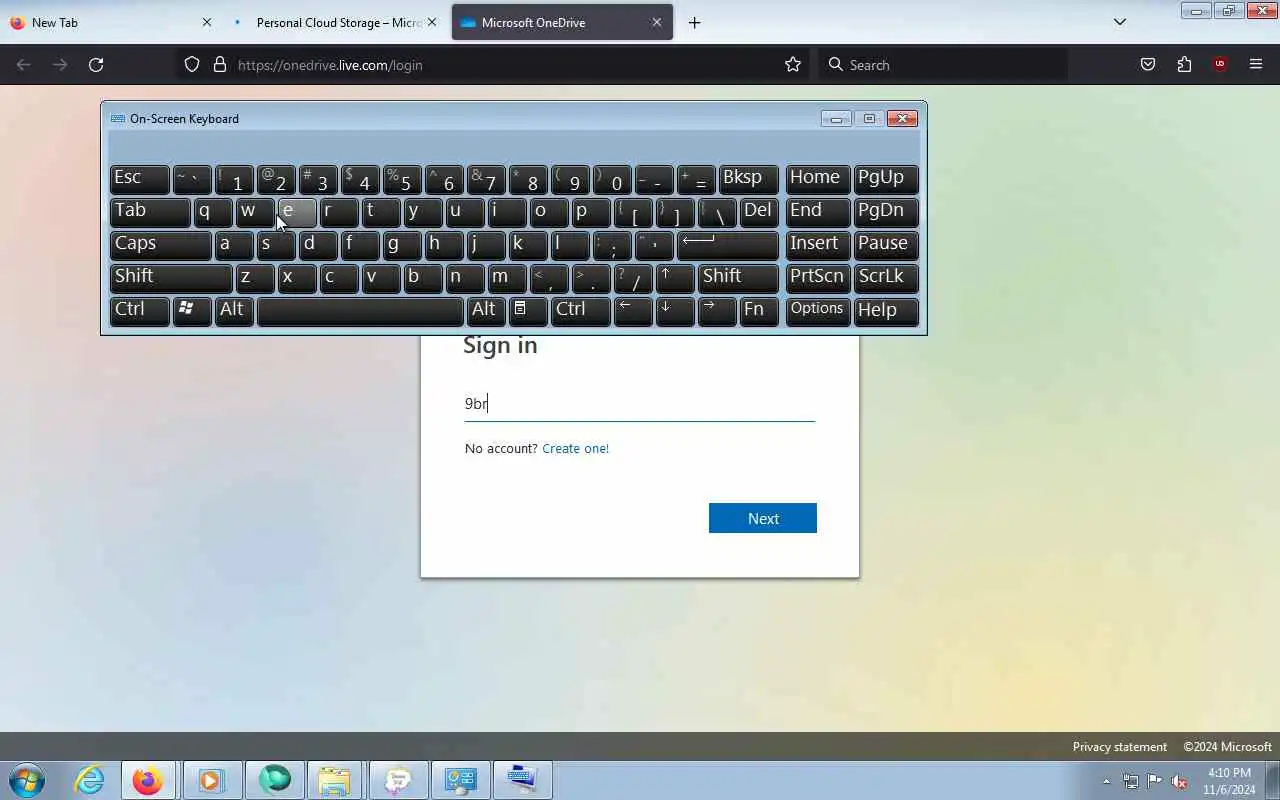Viewport: 1280px width, 800px height.
Task: Open Windows Explorer folder icon in taskbar
Action: click(335, 780)
